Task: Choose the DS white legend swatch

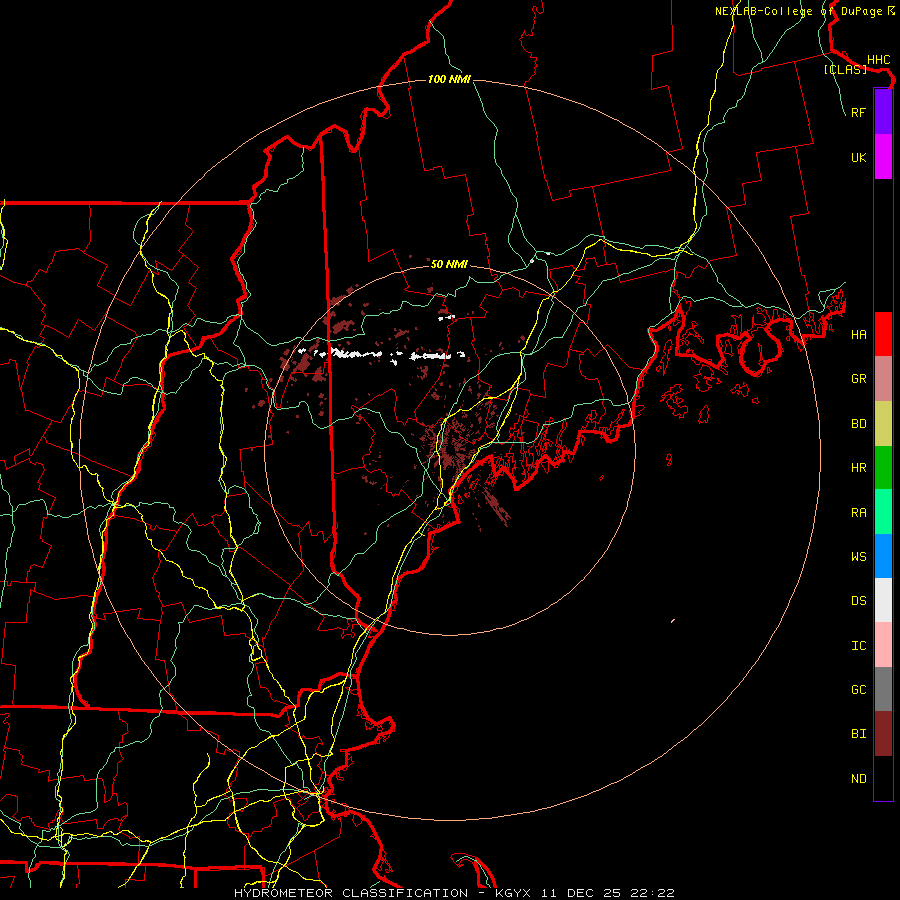Action: (x=883, y=600)
